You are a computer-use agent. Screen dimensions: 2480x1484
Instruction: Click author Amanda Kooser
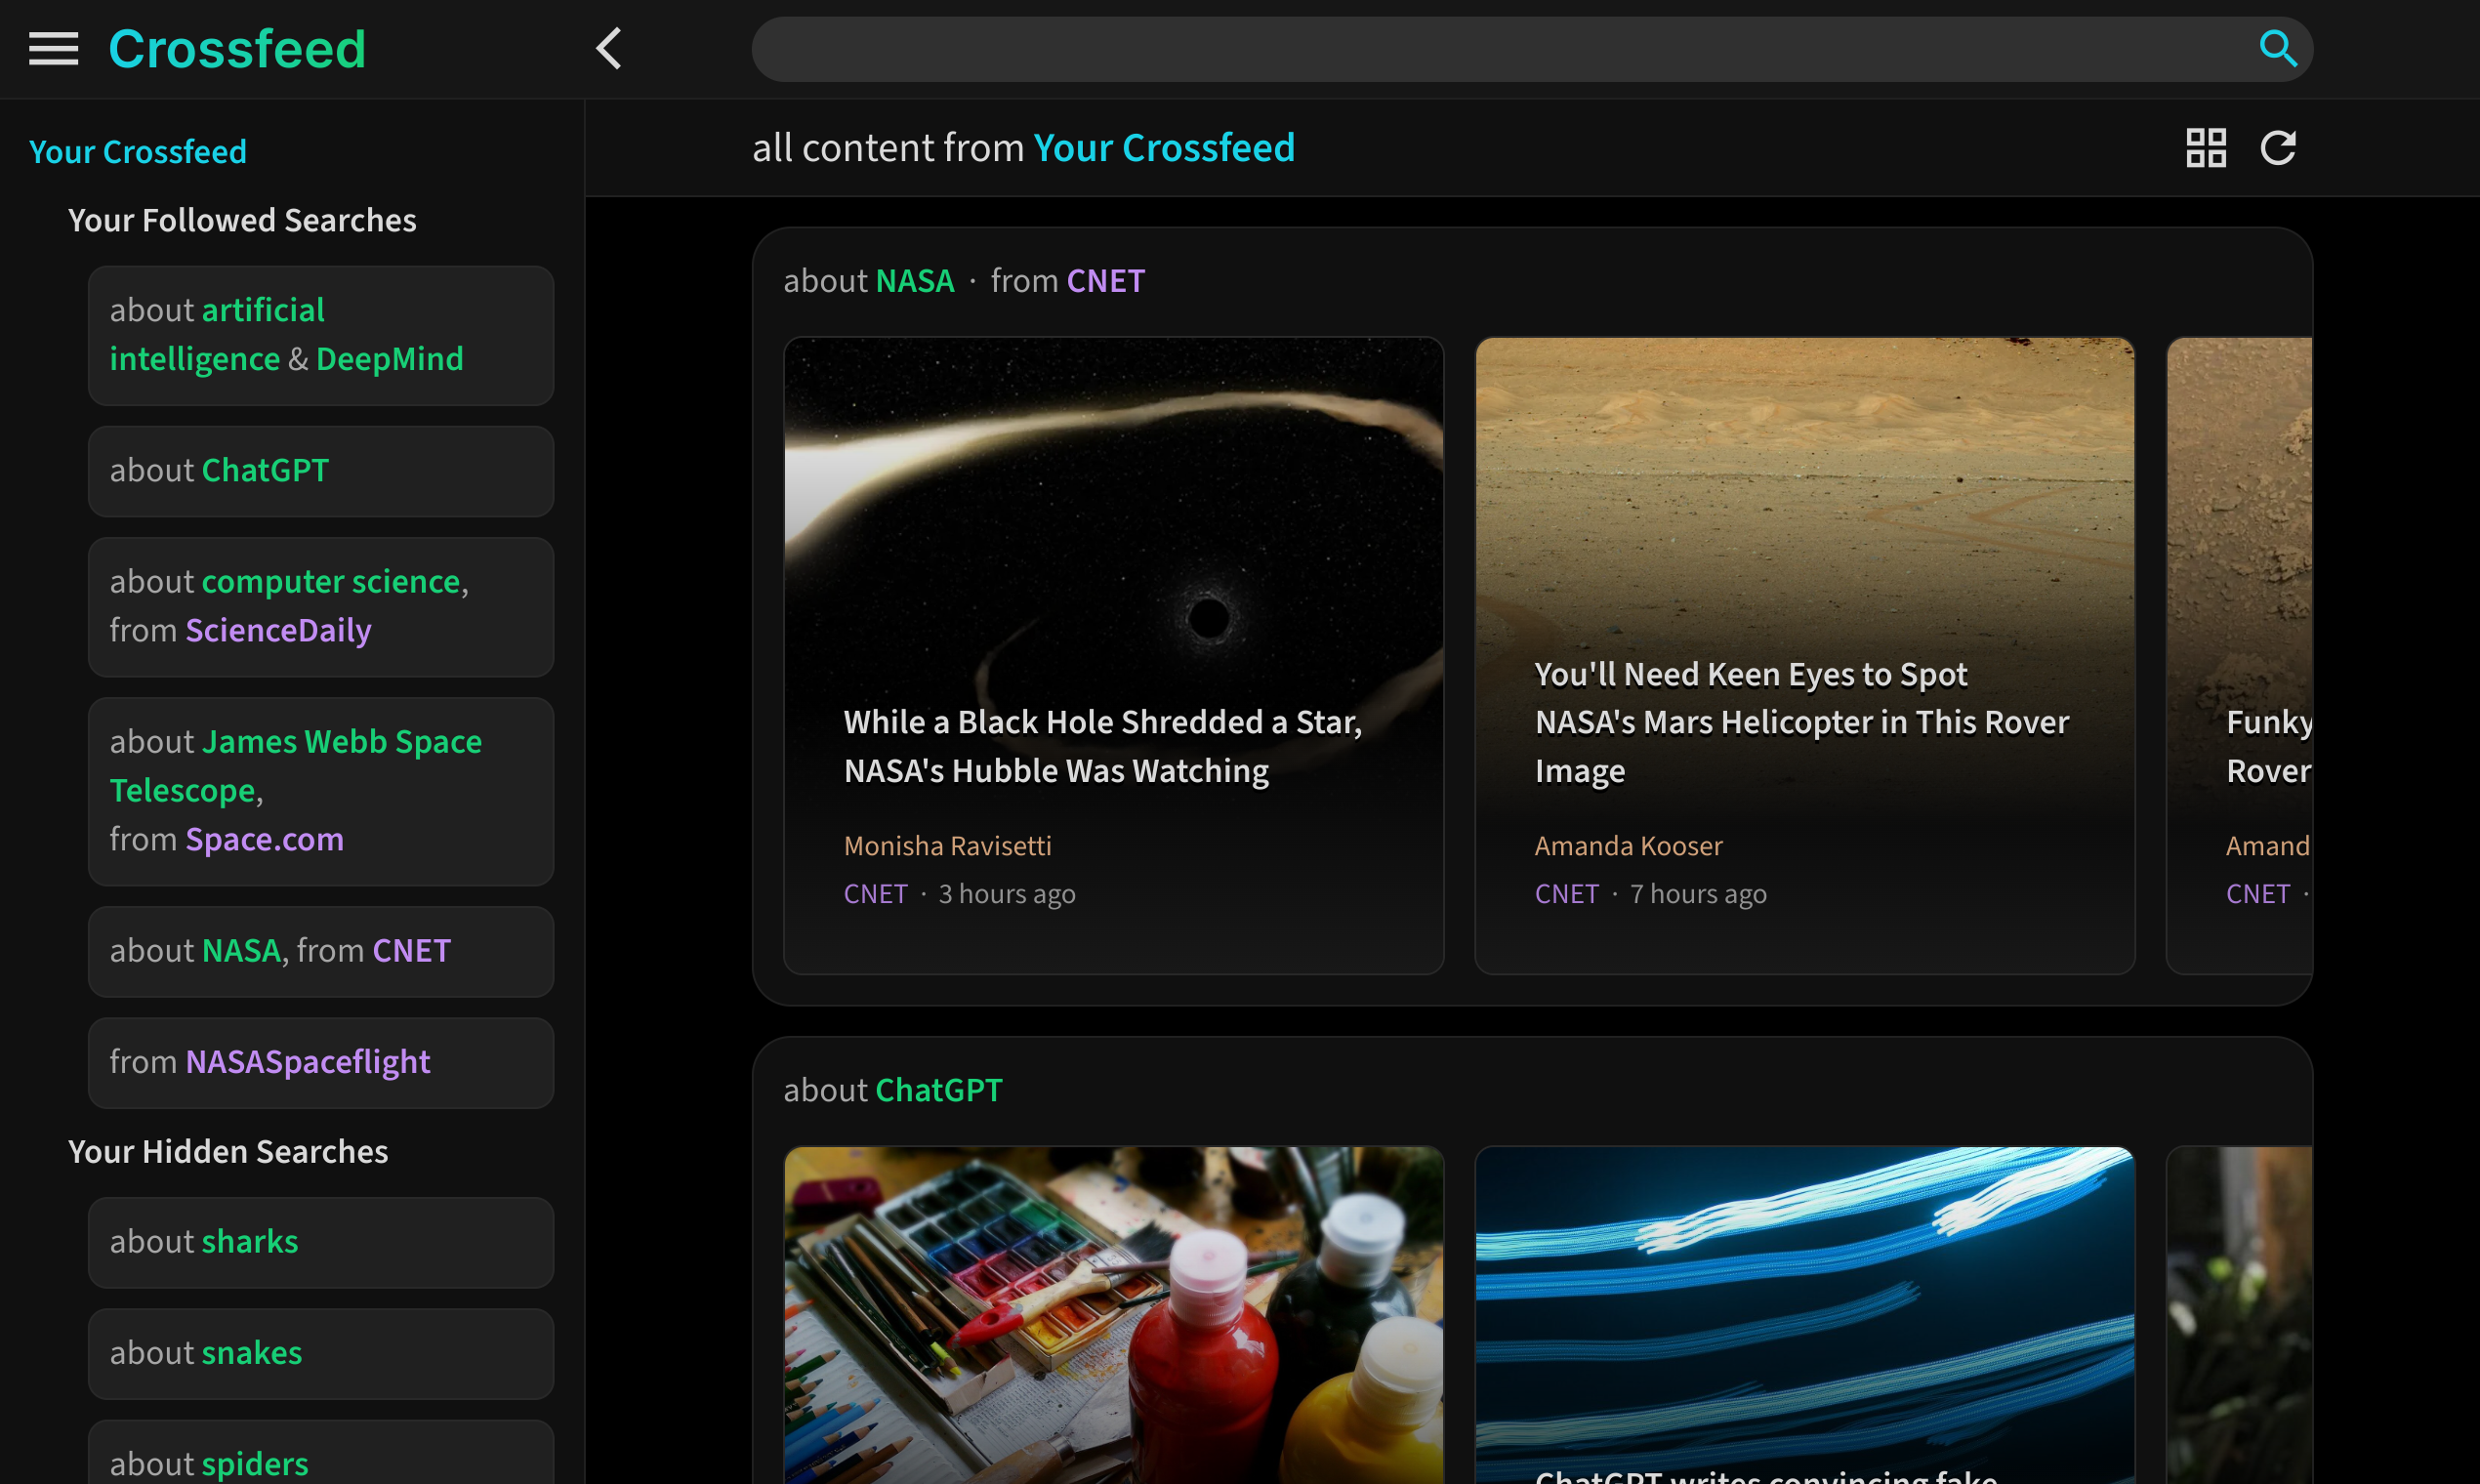tap(1628, 846)
